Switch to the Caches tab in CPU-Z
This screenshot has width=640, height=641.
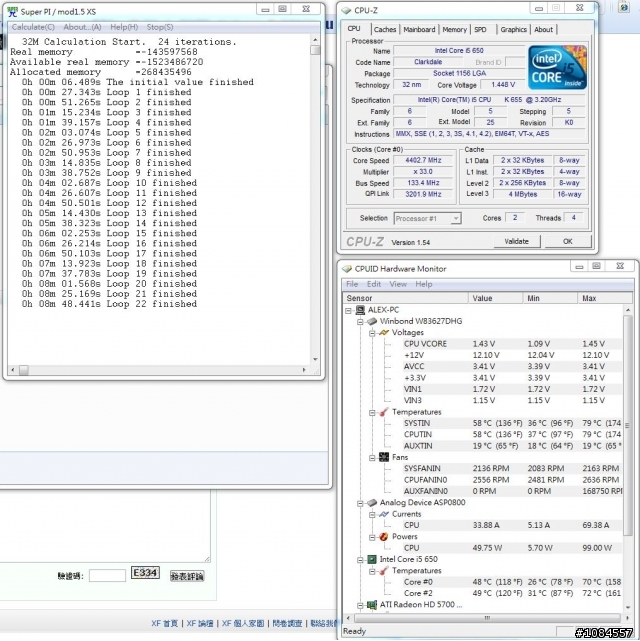click(x=385, y=29)
